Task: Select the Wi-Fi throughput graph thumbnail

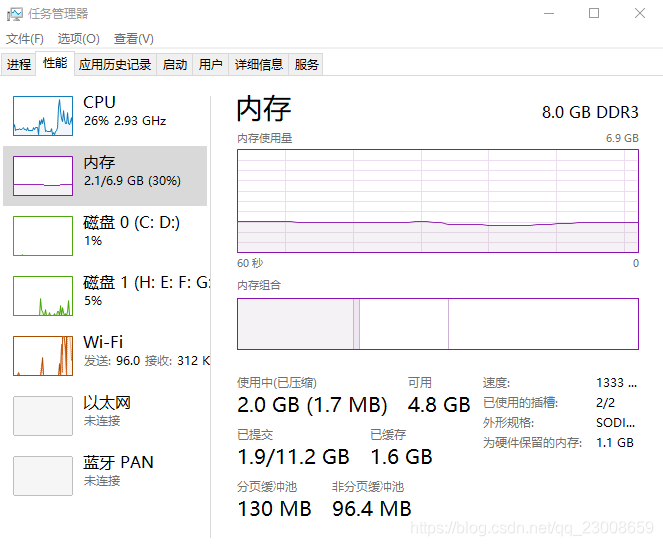Action: point(43,356)
